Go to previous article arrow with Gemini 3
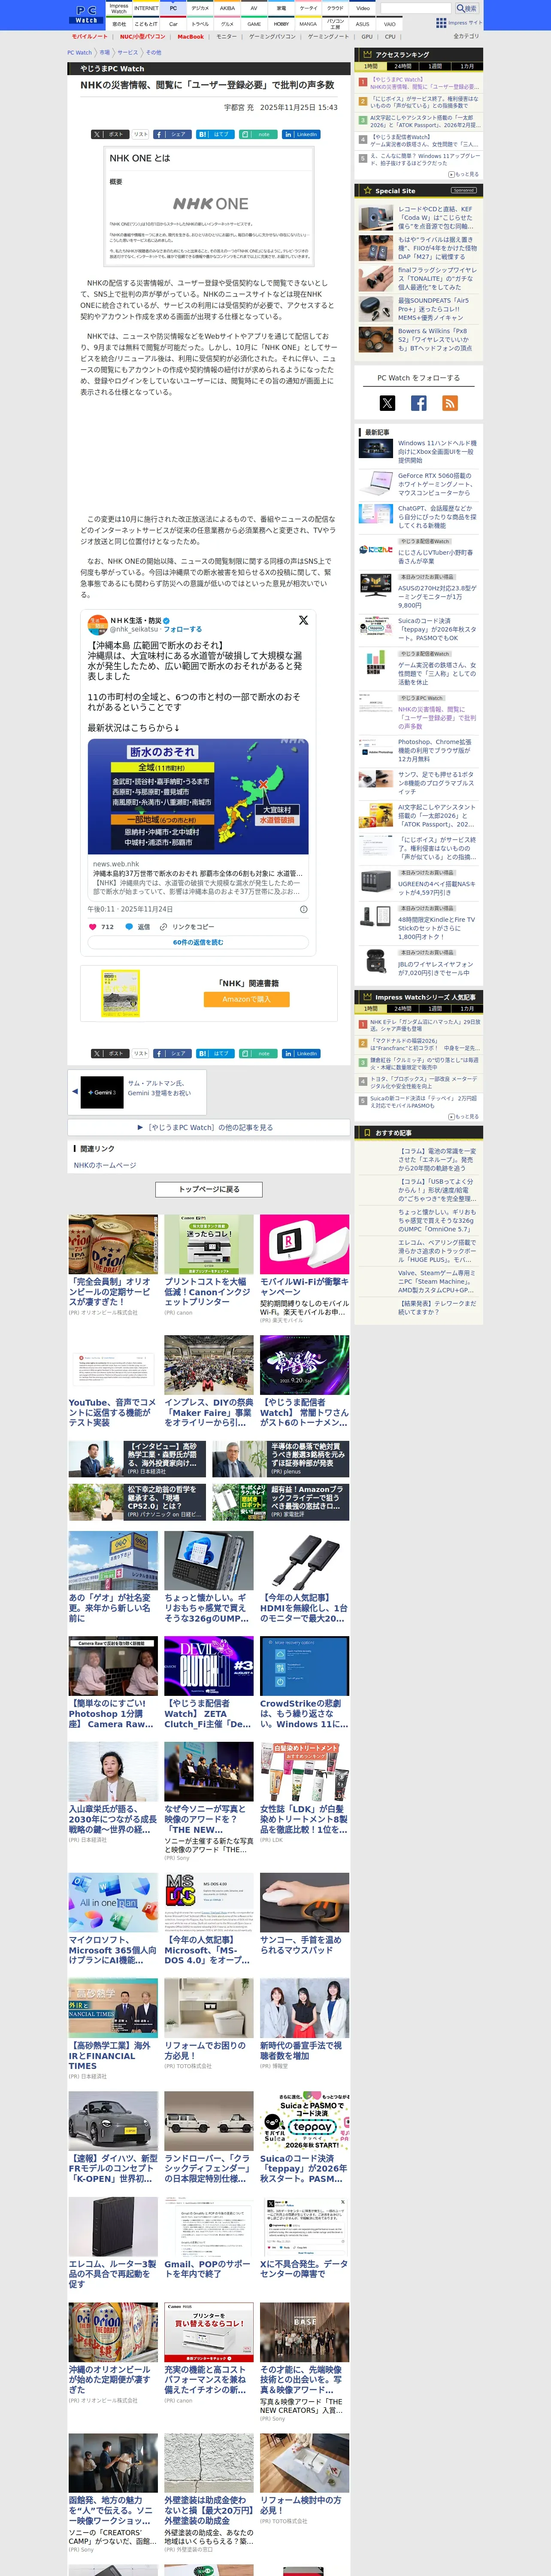The width and height of the screenshot is (551, 2576). [75, 1092]
